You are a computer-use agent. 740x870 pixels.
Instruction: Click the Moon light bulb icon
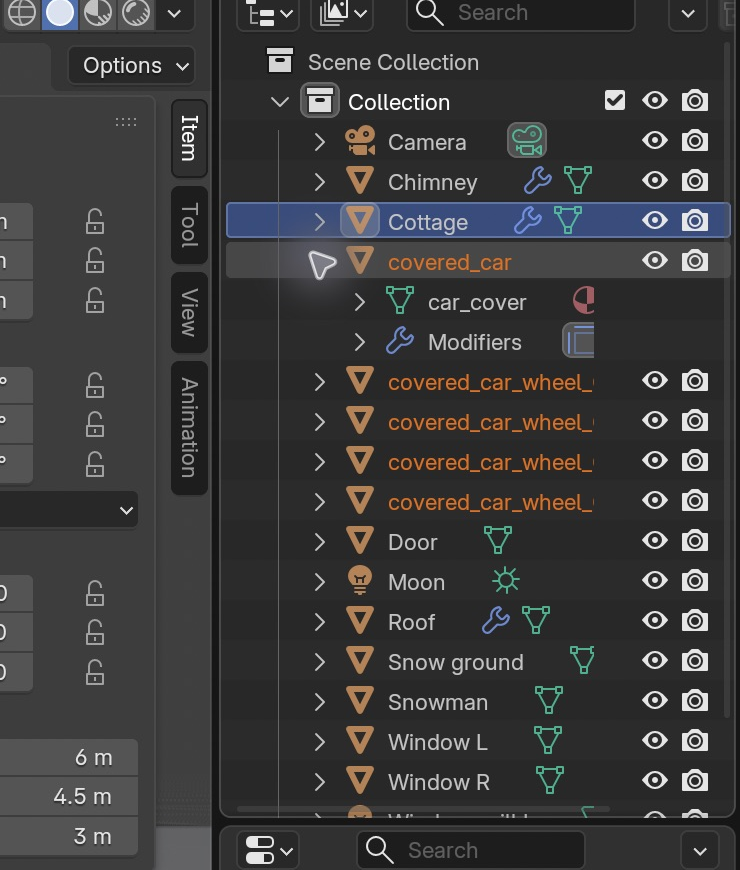(x=360, y=580)
